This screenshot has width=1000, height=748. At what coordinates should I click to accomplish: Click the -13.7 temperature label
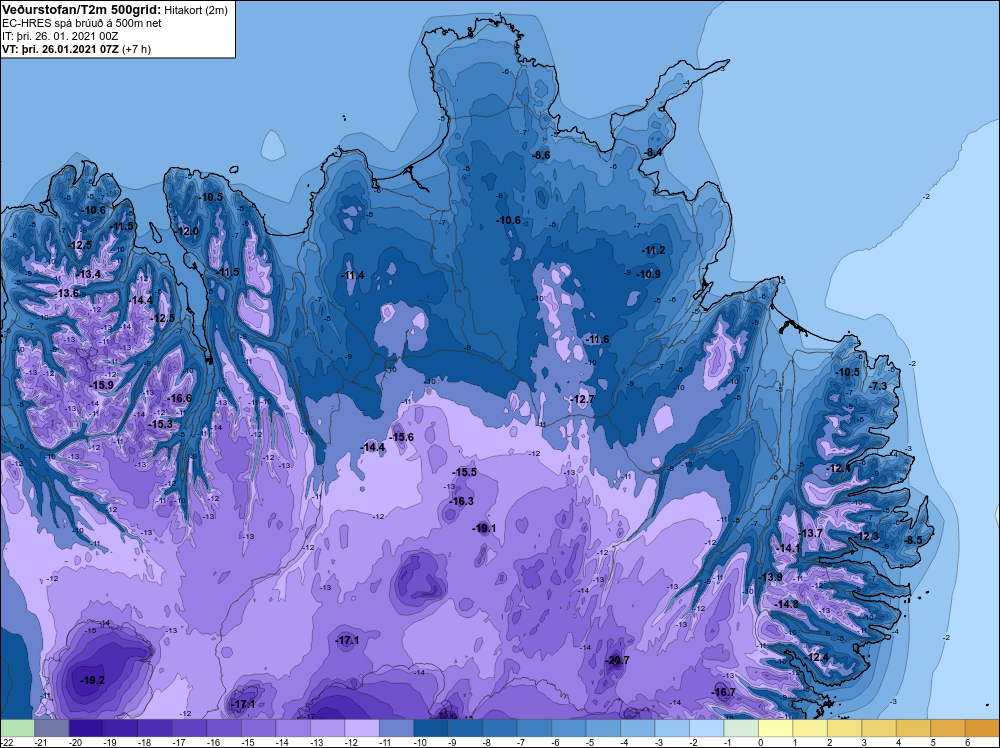pyautogui.click(x=810, y=534)
